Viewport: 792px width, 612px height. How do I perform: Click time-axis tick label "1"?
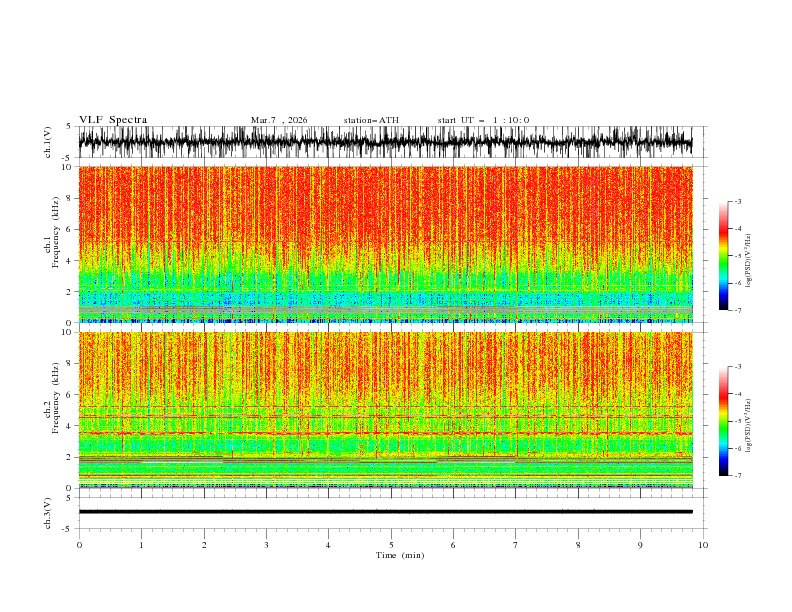141,545
